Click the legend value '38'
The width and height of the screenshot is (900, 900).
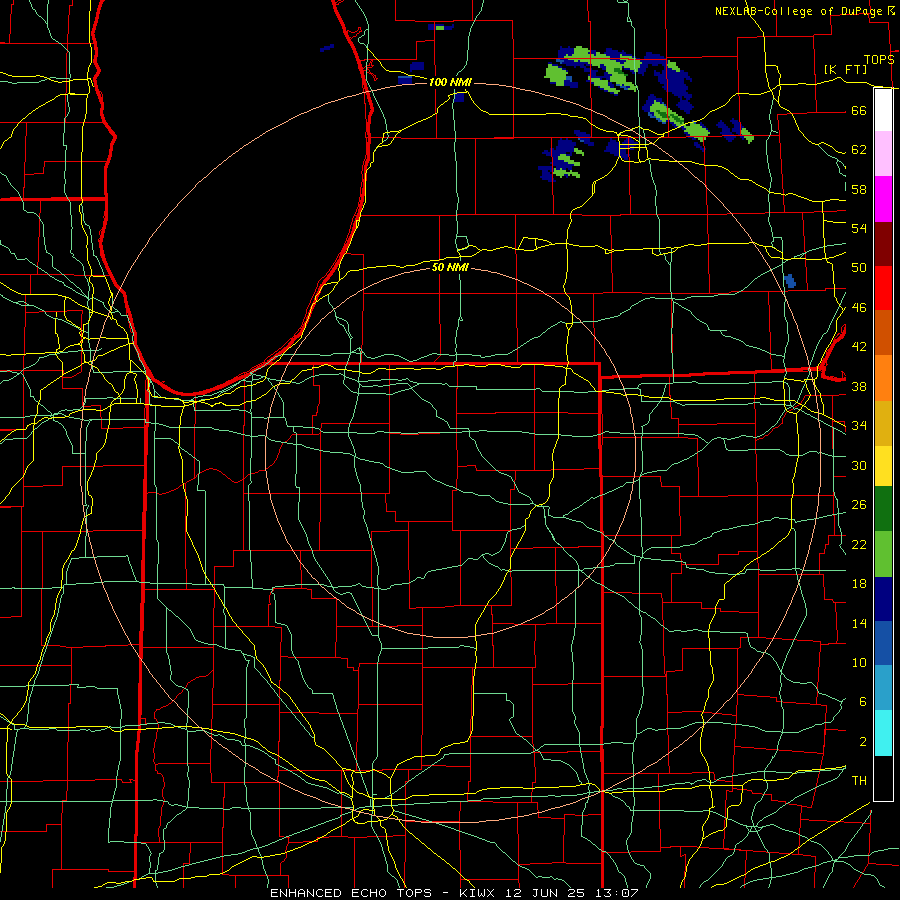pos(859,387)
